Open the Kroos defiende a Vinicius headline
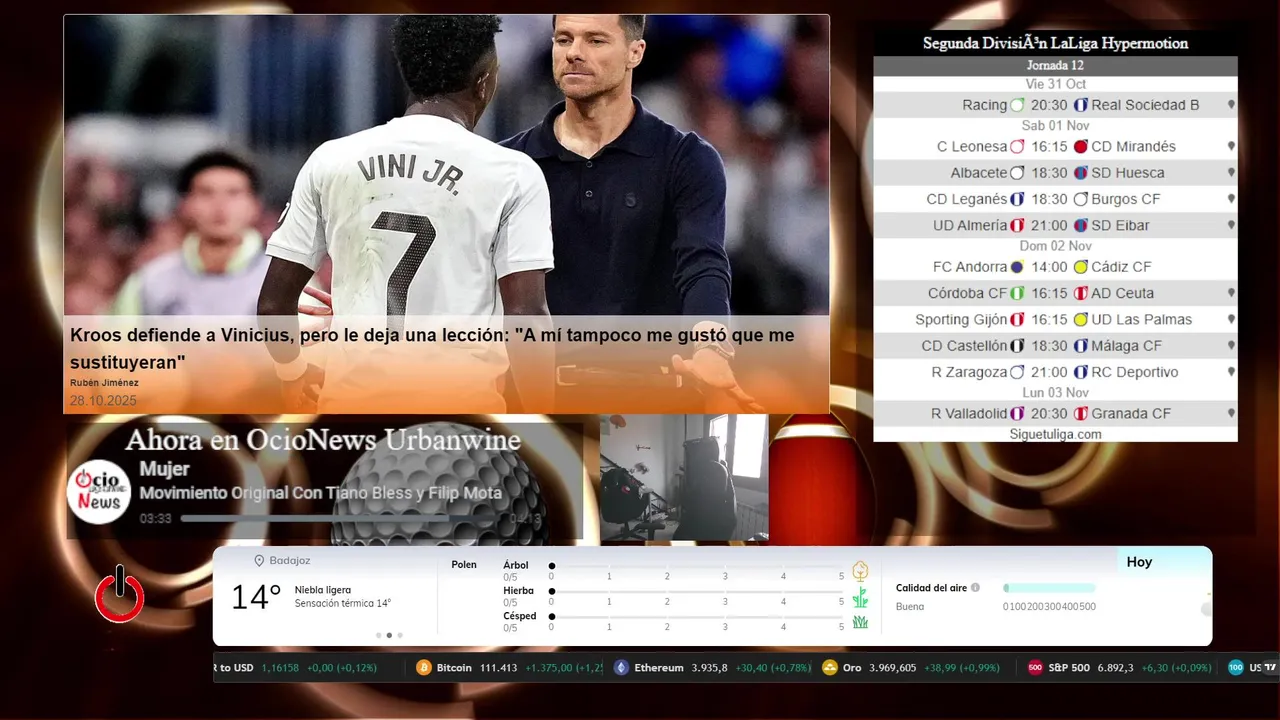This screenshot has width=1280, height=720. pyautogui.click(x=432, y=348)
